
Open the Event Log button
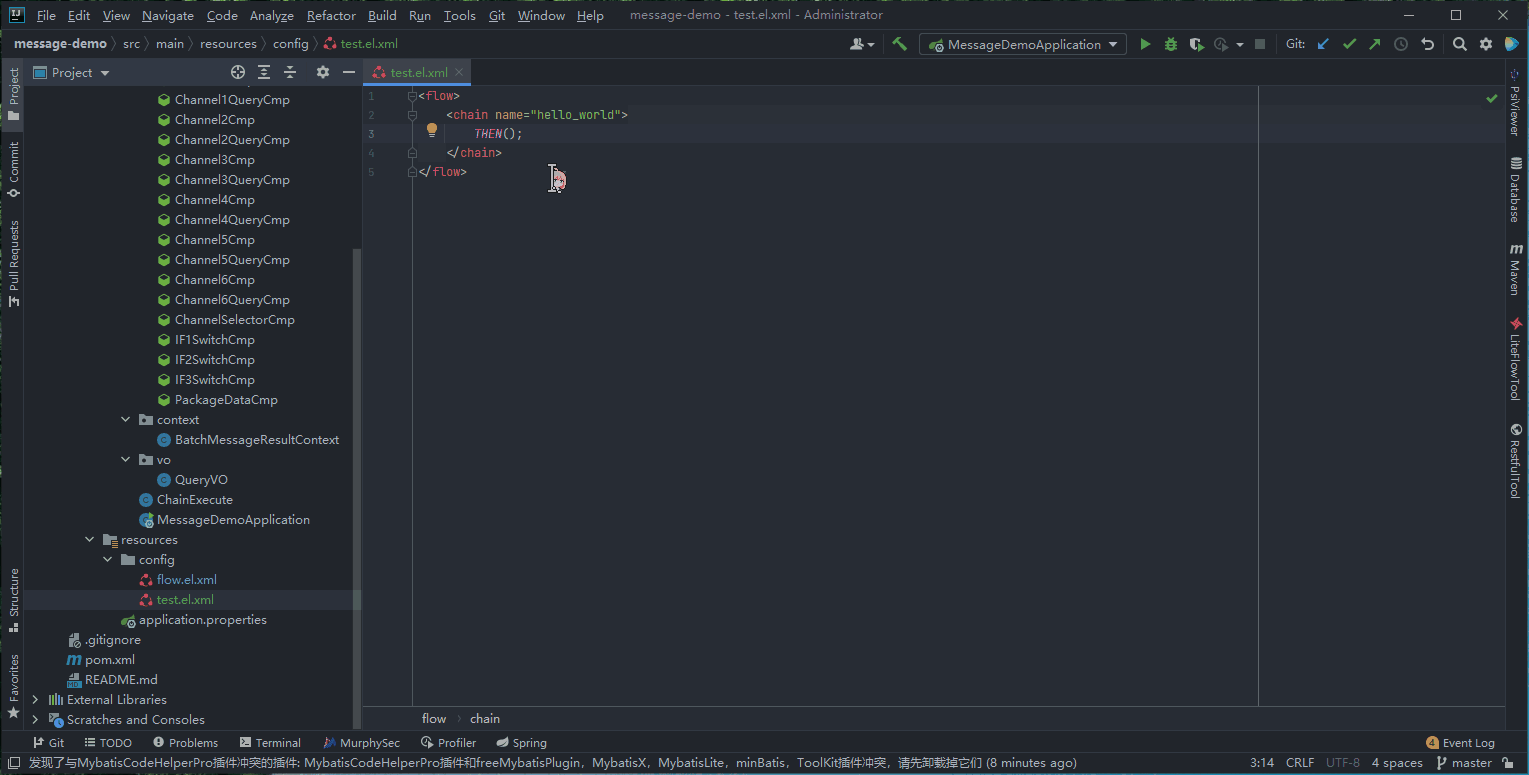[x=1460, y=743]
